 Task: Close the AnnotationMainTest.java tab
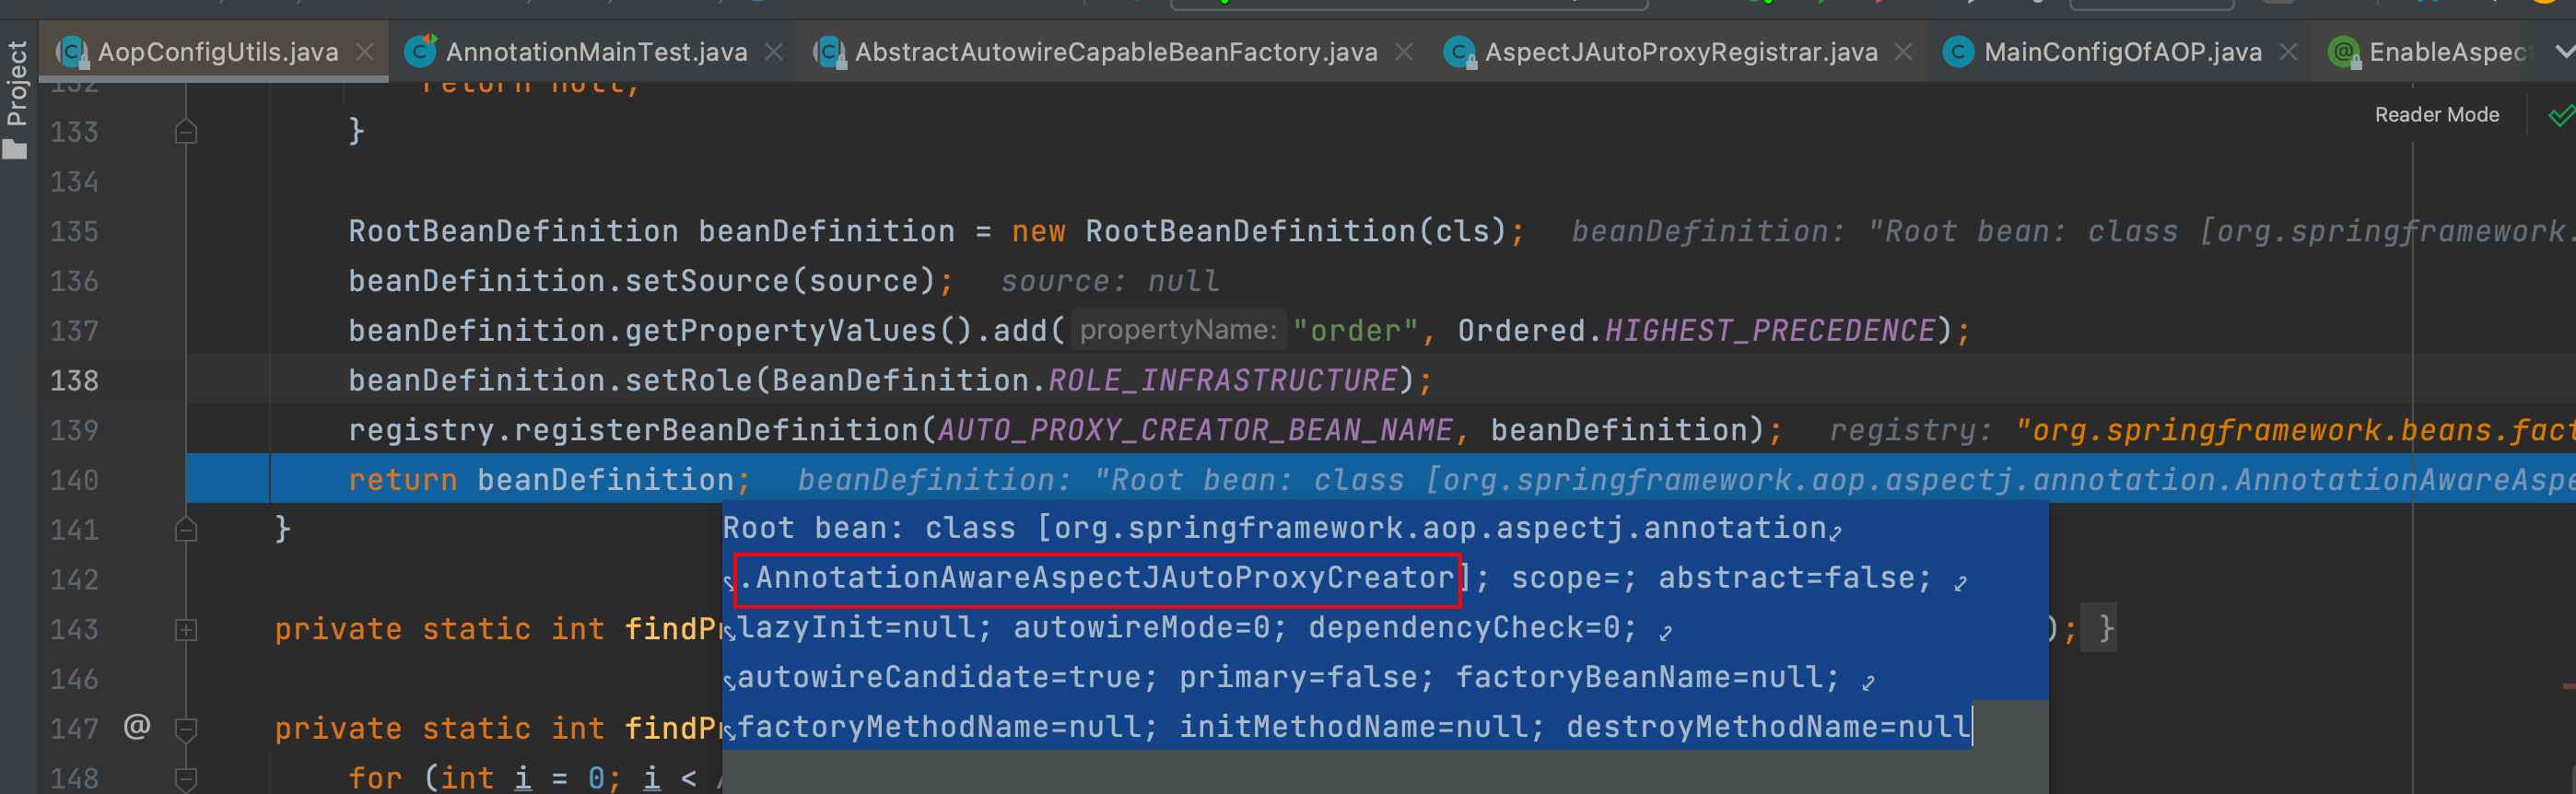(x=774, y=52)
